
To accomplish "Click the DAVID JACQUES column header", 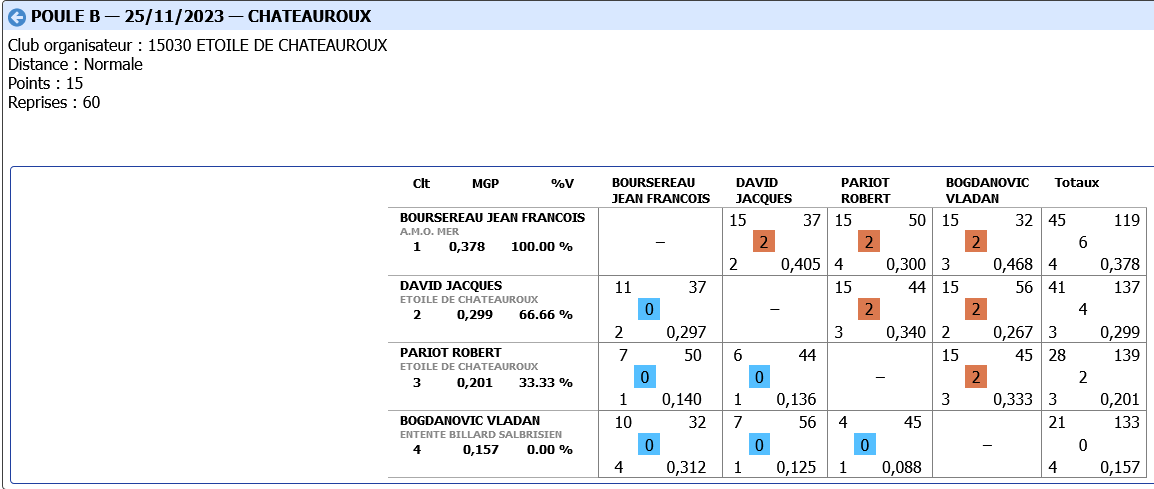I will point(764,190).
